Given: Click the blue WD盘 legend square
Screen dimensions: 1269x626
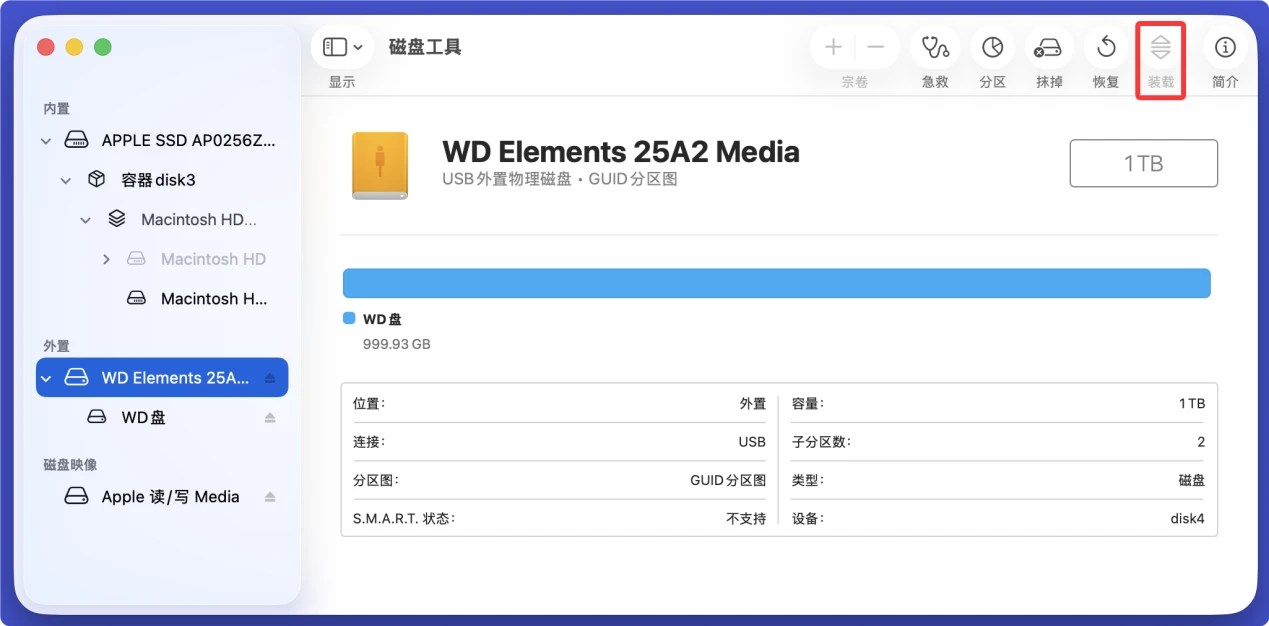Looking at the screenshot, I should 349,318.
